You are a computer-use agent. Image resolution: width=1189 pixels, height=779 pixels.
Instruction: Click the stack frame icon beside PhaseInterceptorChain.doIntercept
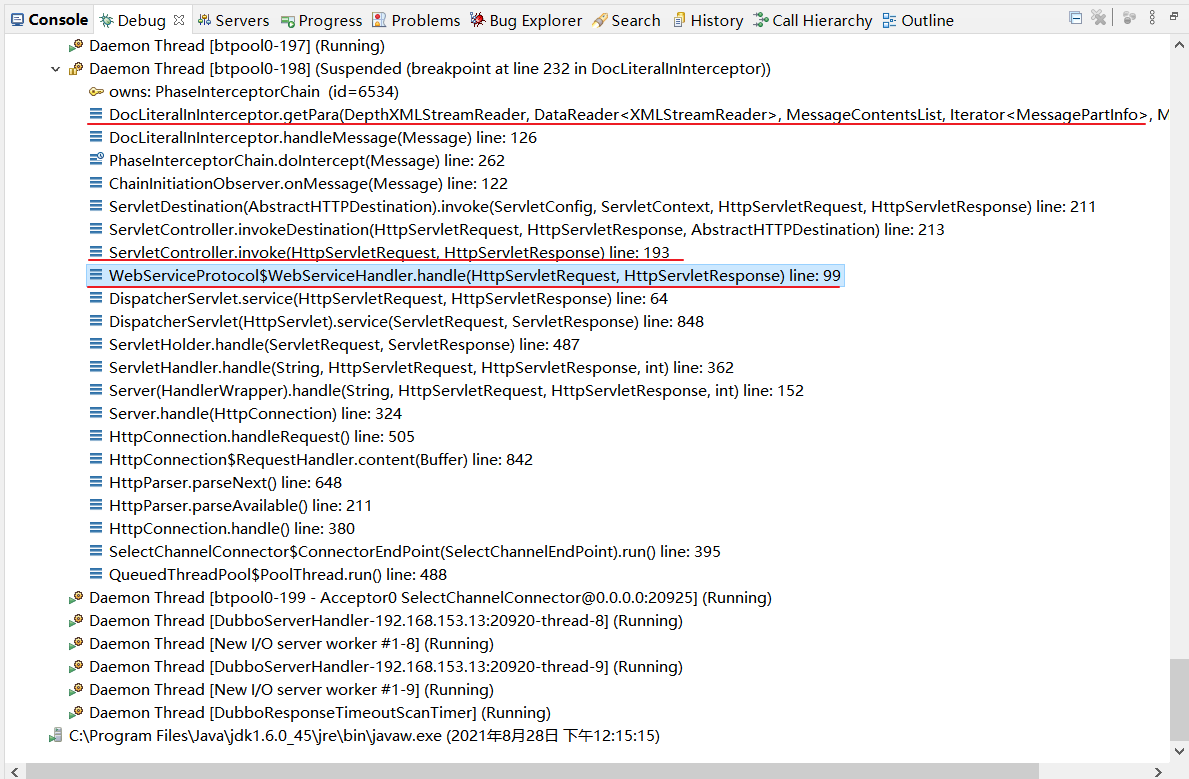pyautogui.click(x=95, y=160)
